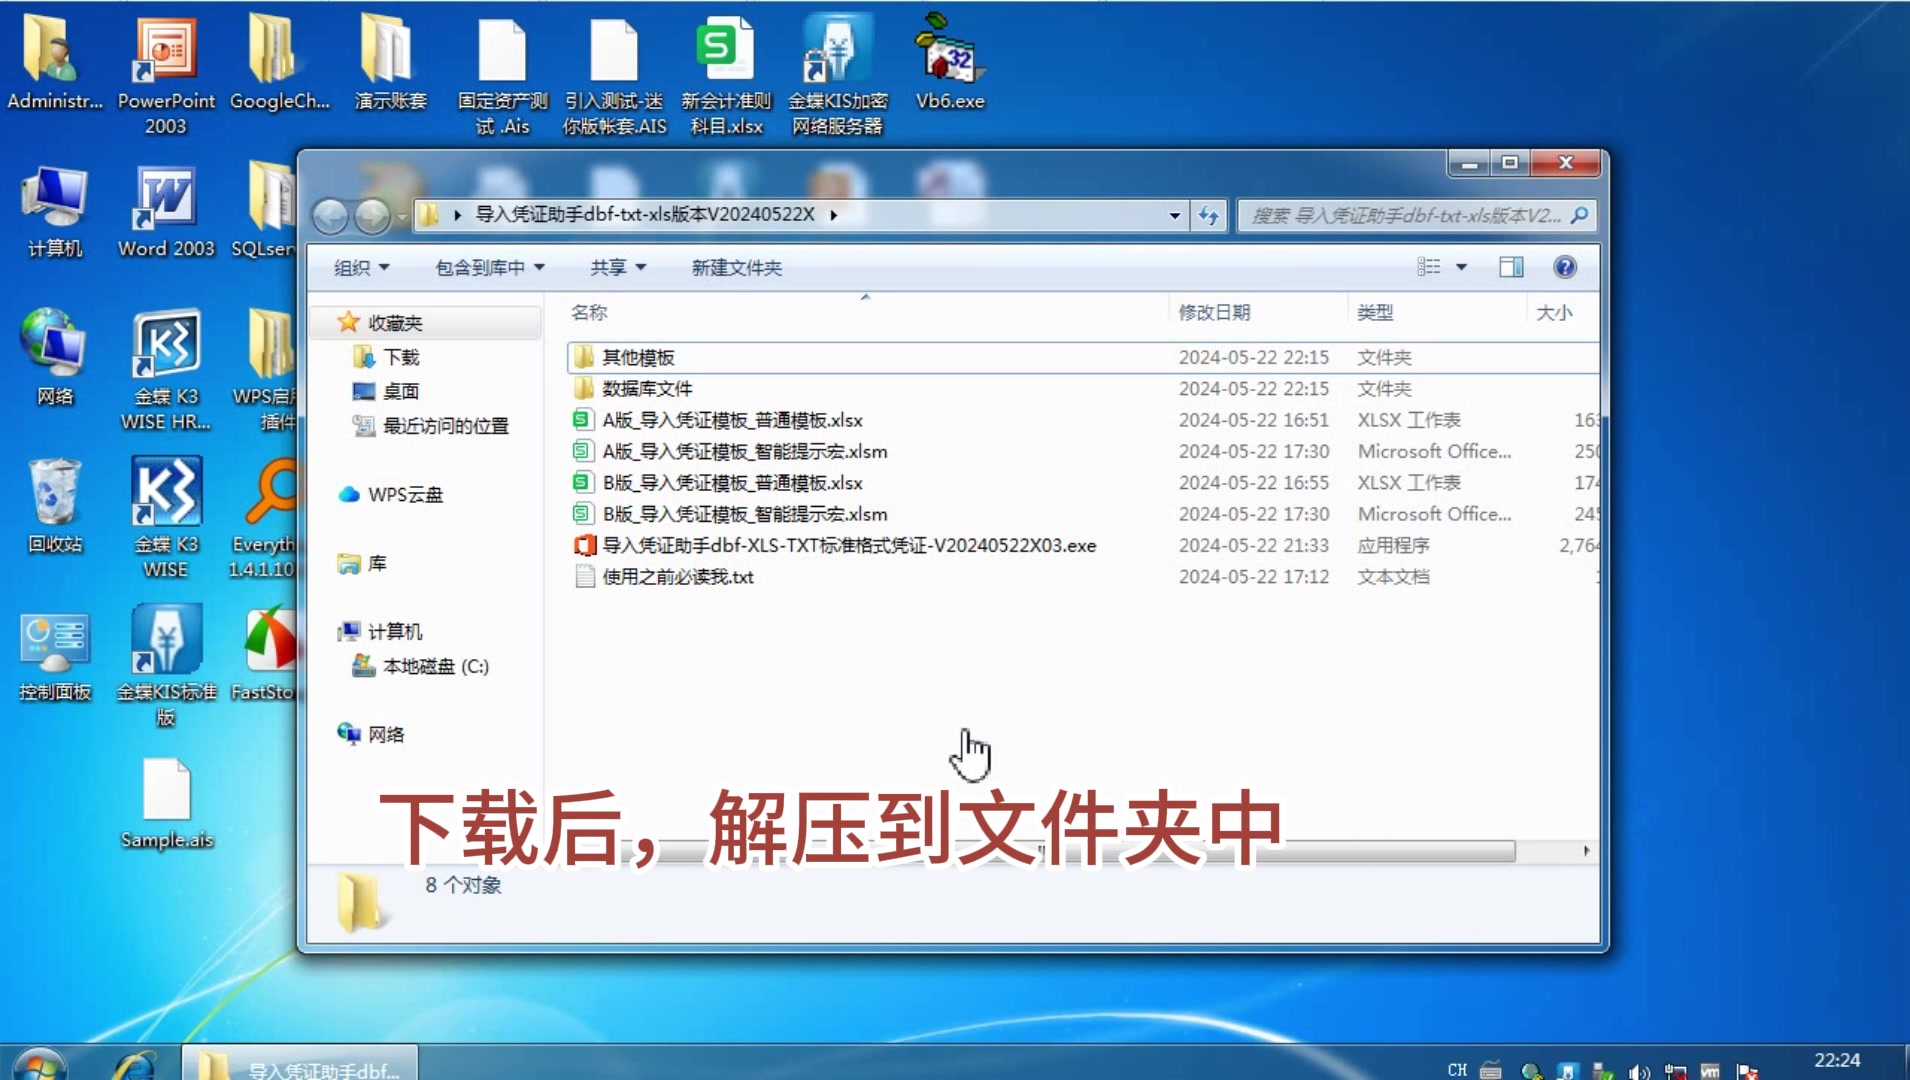Open the 共享 menu
Image resolution: width=1910 pixels, height=1080 pixels.
coord(617,268)
